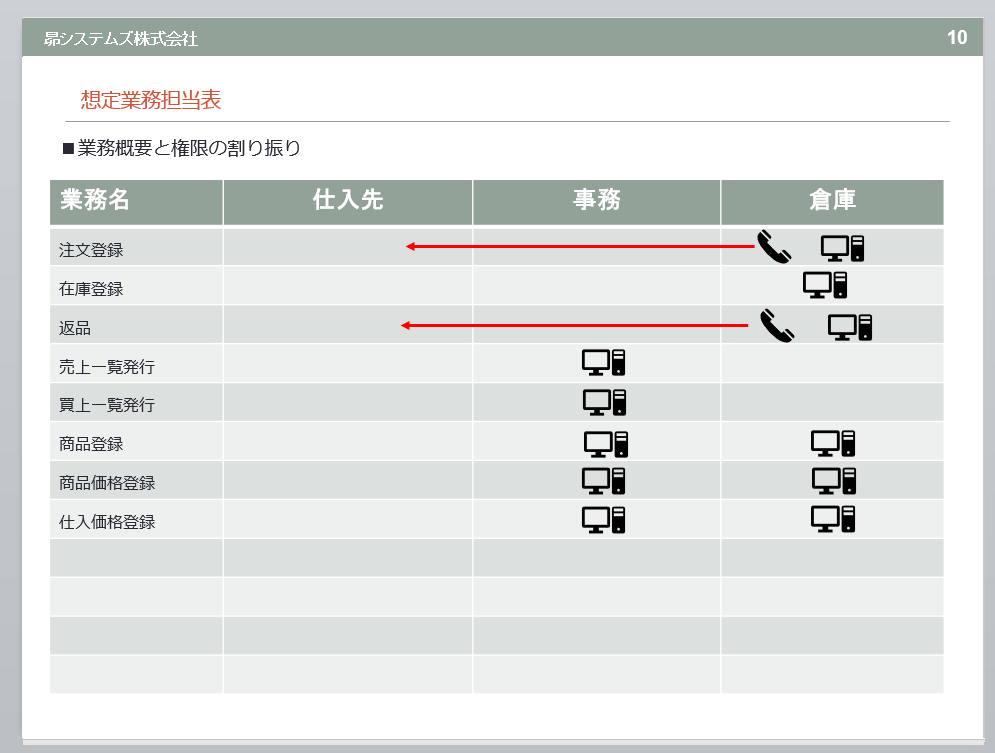Select the red arrow in the 注文登録 row

[x=580, y=246]
